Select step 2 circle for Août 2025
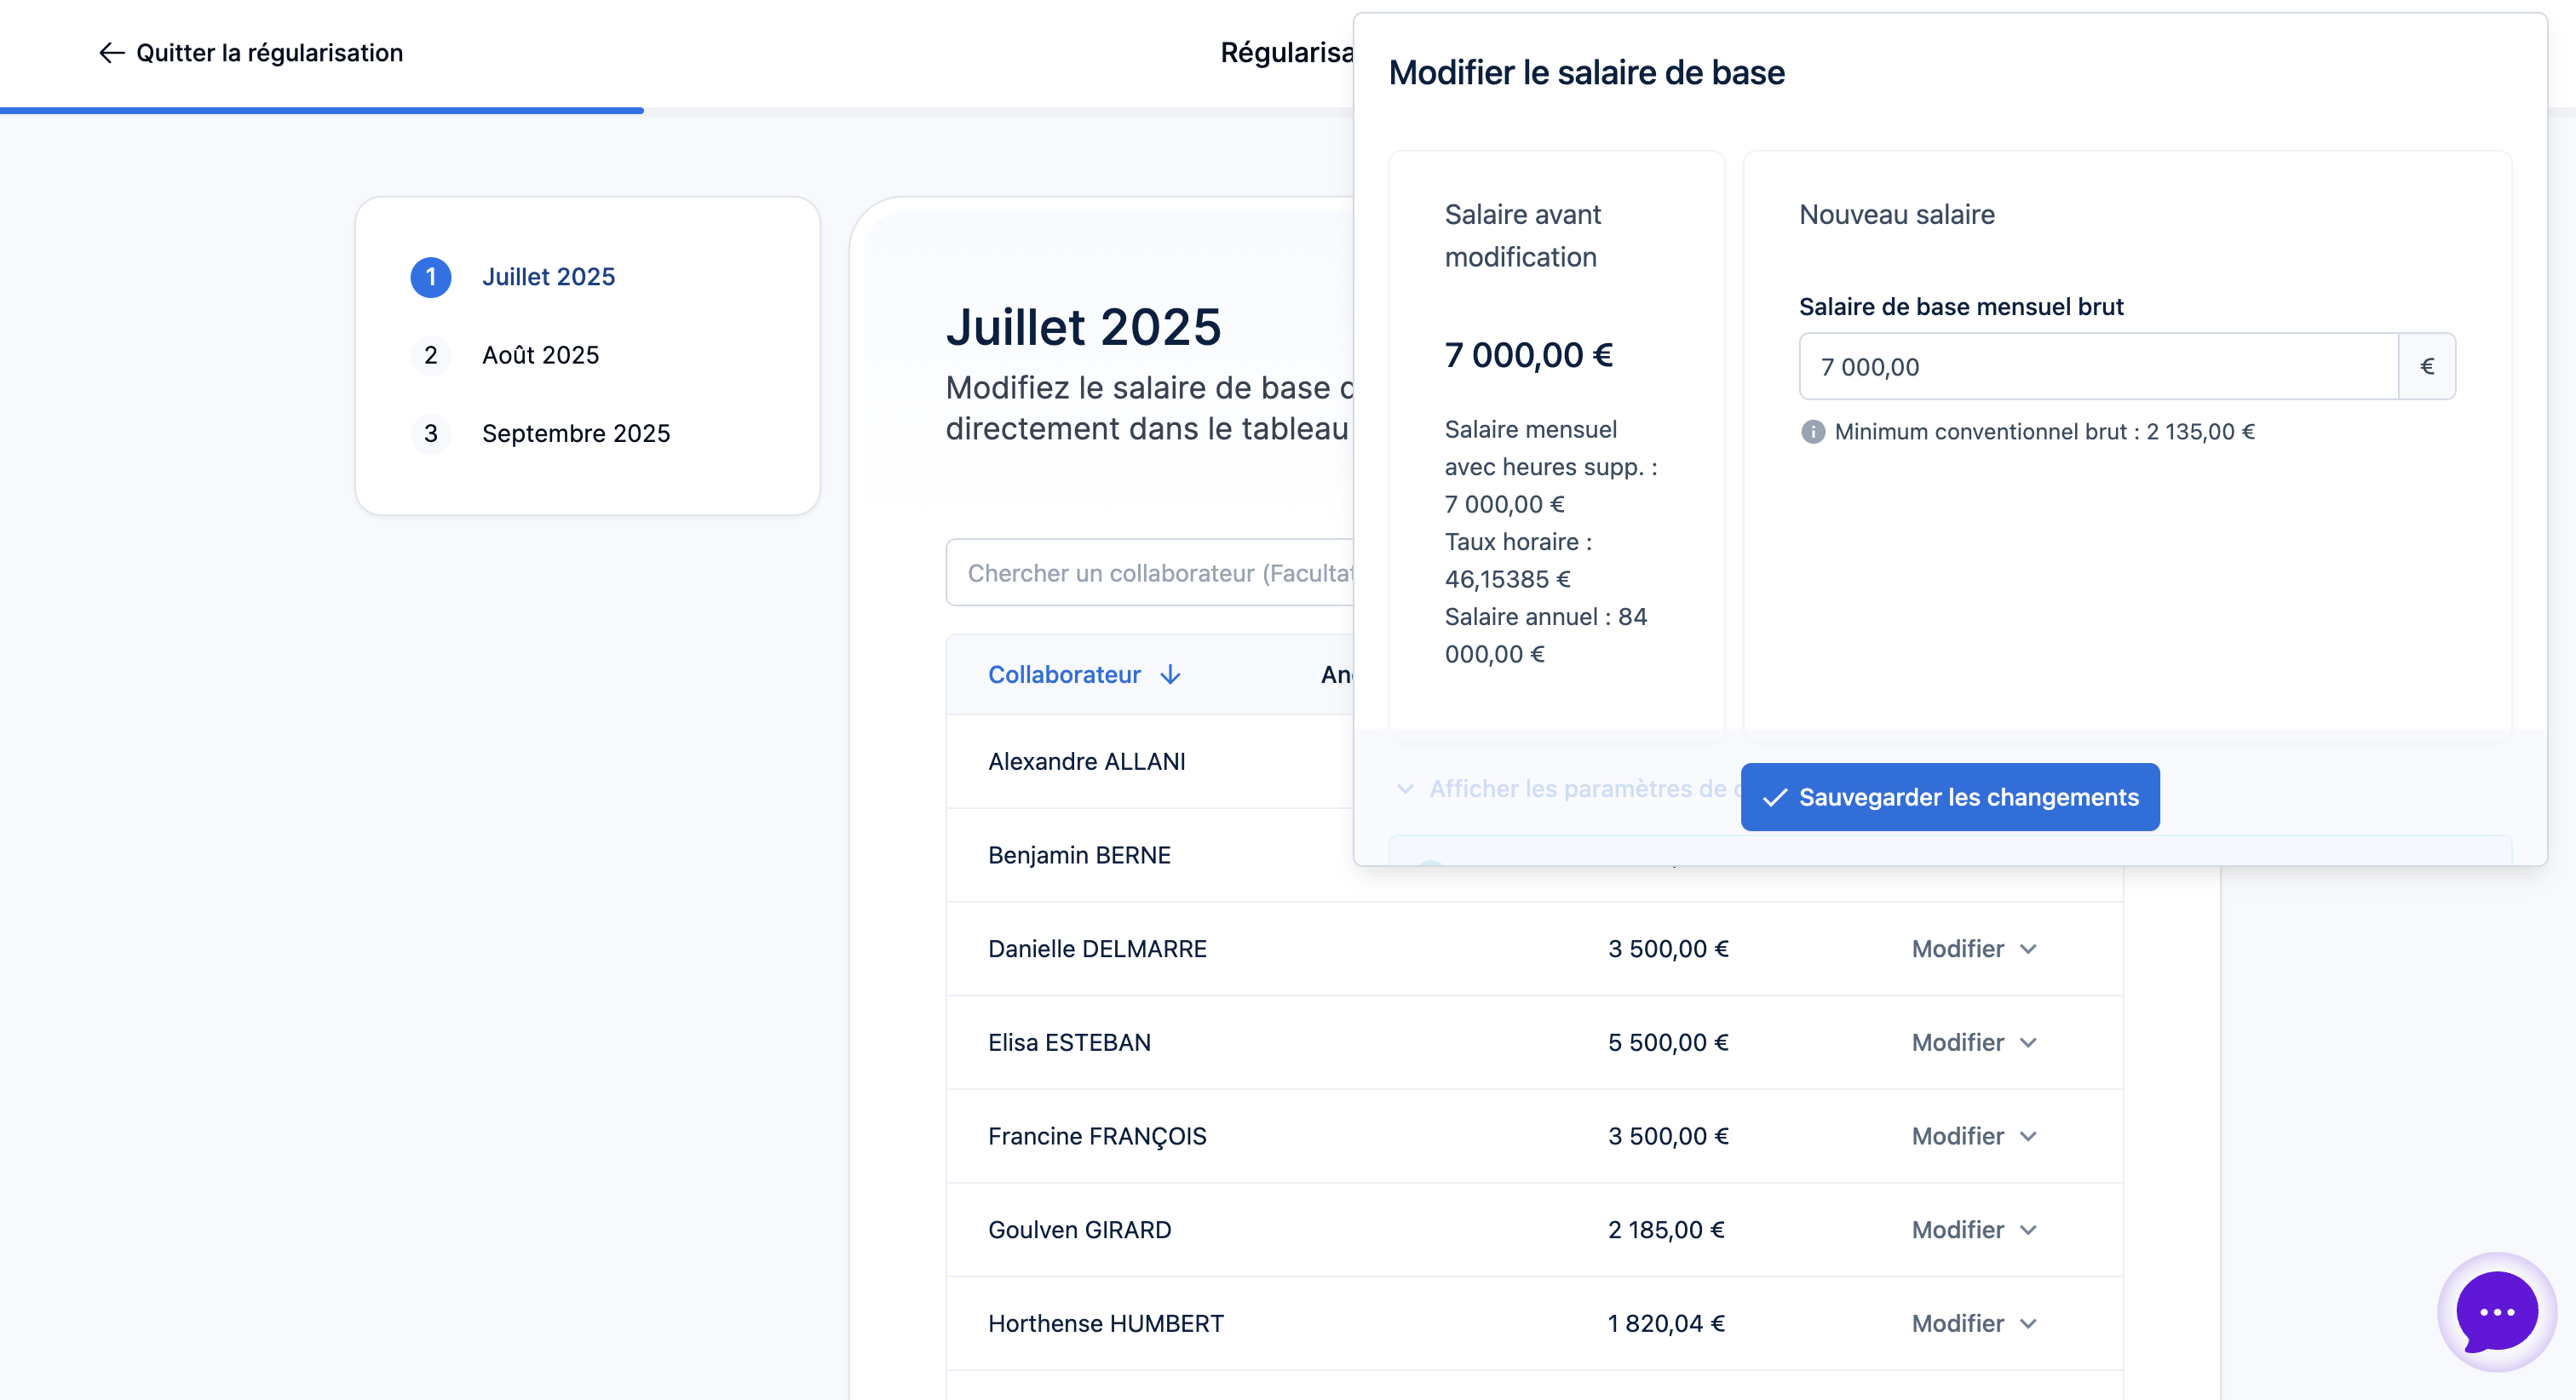 click(x=431, y=355)
